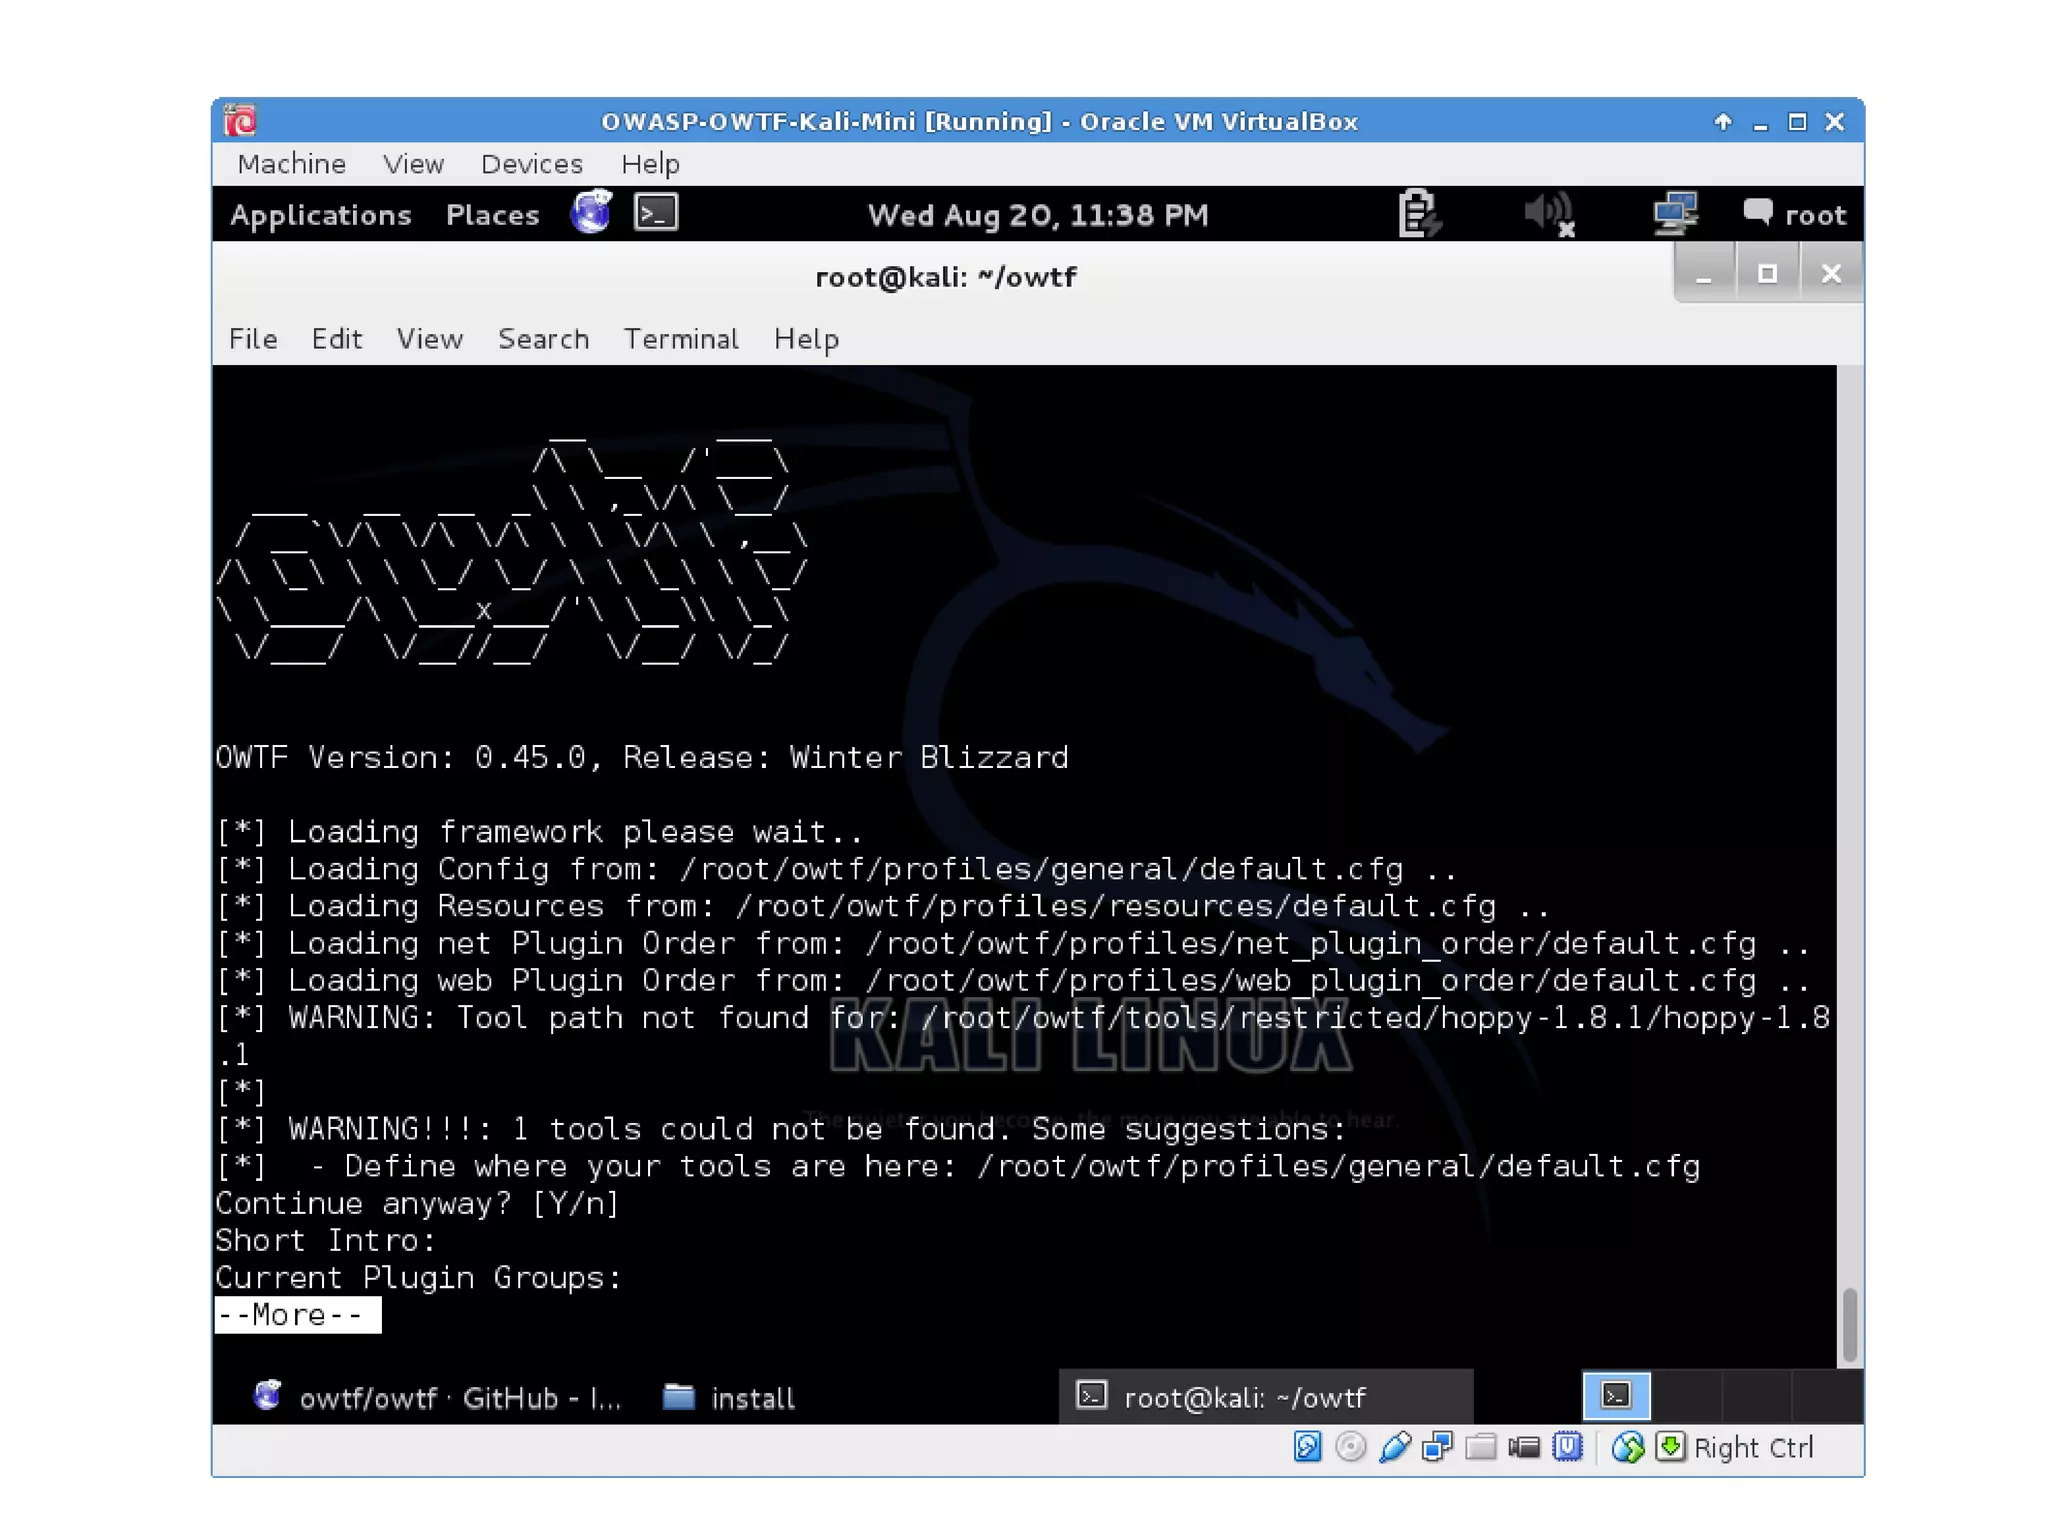Toggle the muted volume icon
This screenshot has width=2048, height=1535.
tap(1549, 214)
